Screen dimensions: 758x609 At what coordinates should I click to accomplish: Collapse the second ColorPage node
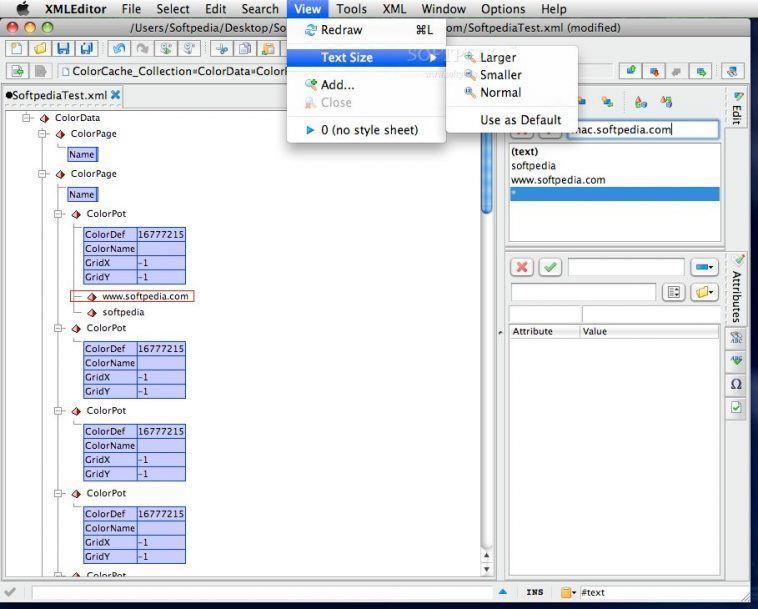(x=43, y=174)
